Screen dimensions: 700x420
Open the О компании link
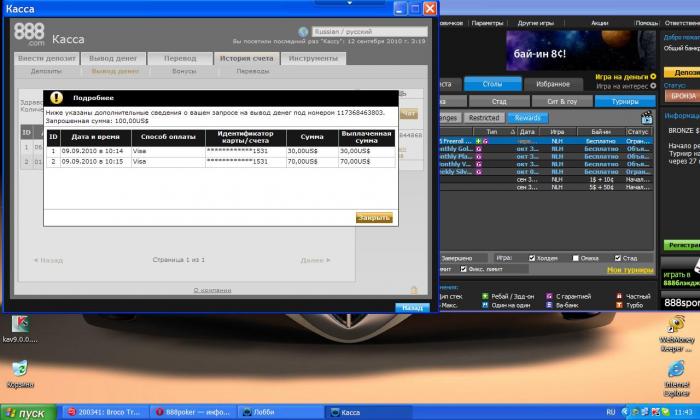click(x=212, y=290)
